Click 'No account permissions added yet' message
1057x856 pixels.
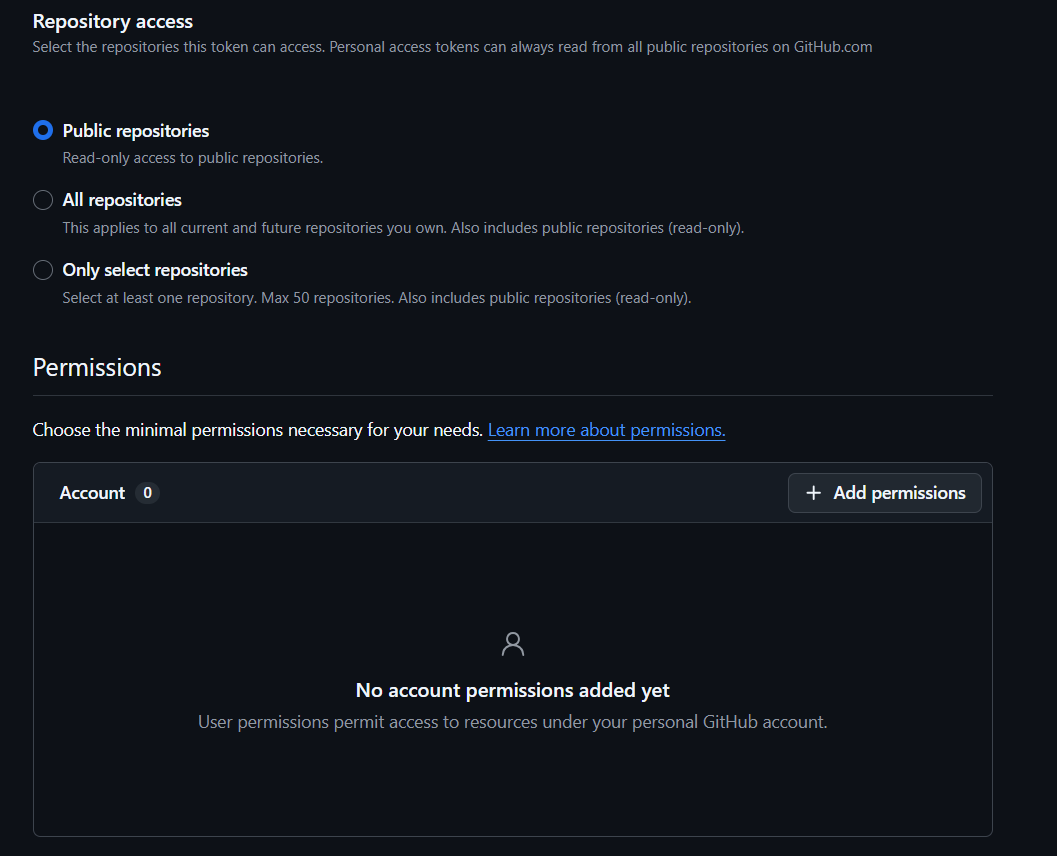[513, 690]
